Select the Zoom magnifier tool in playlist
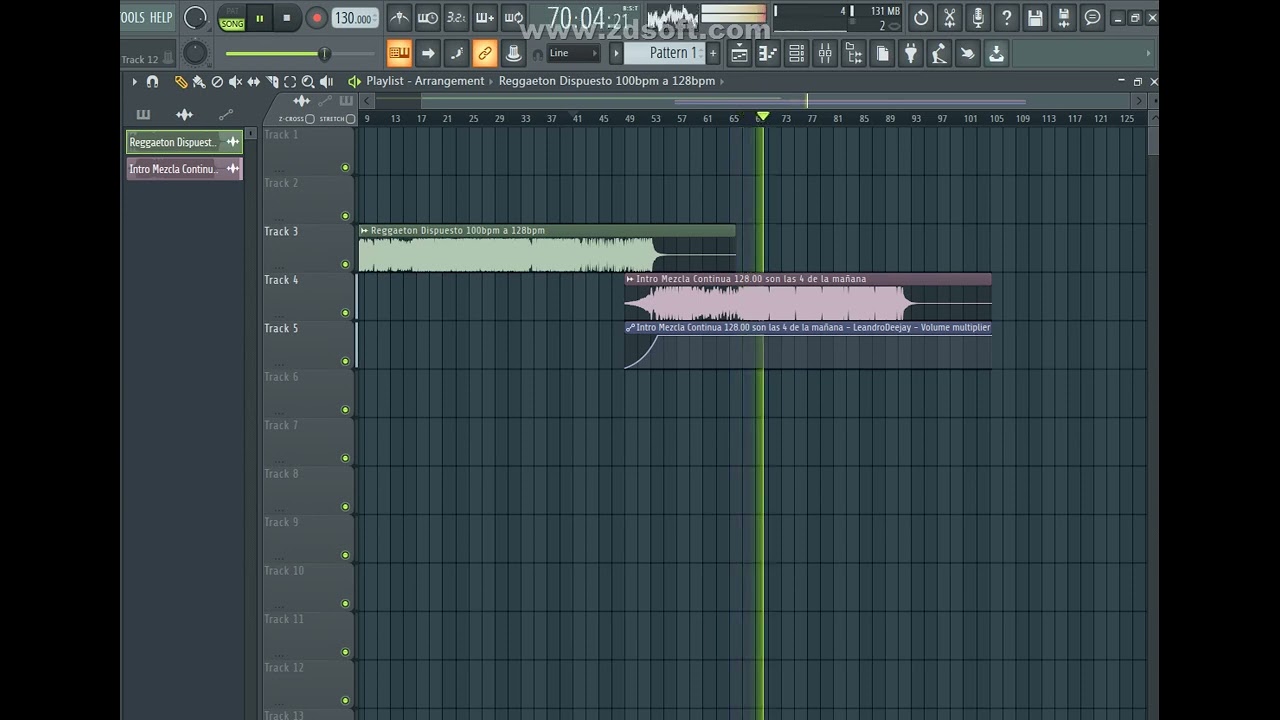Screen dimensions: 1280x720 308,82
